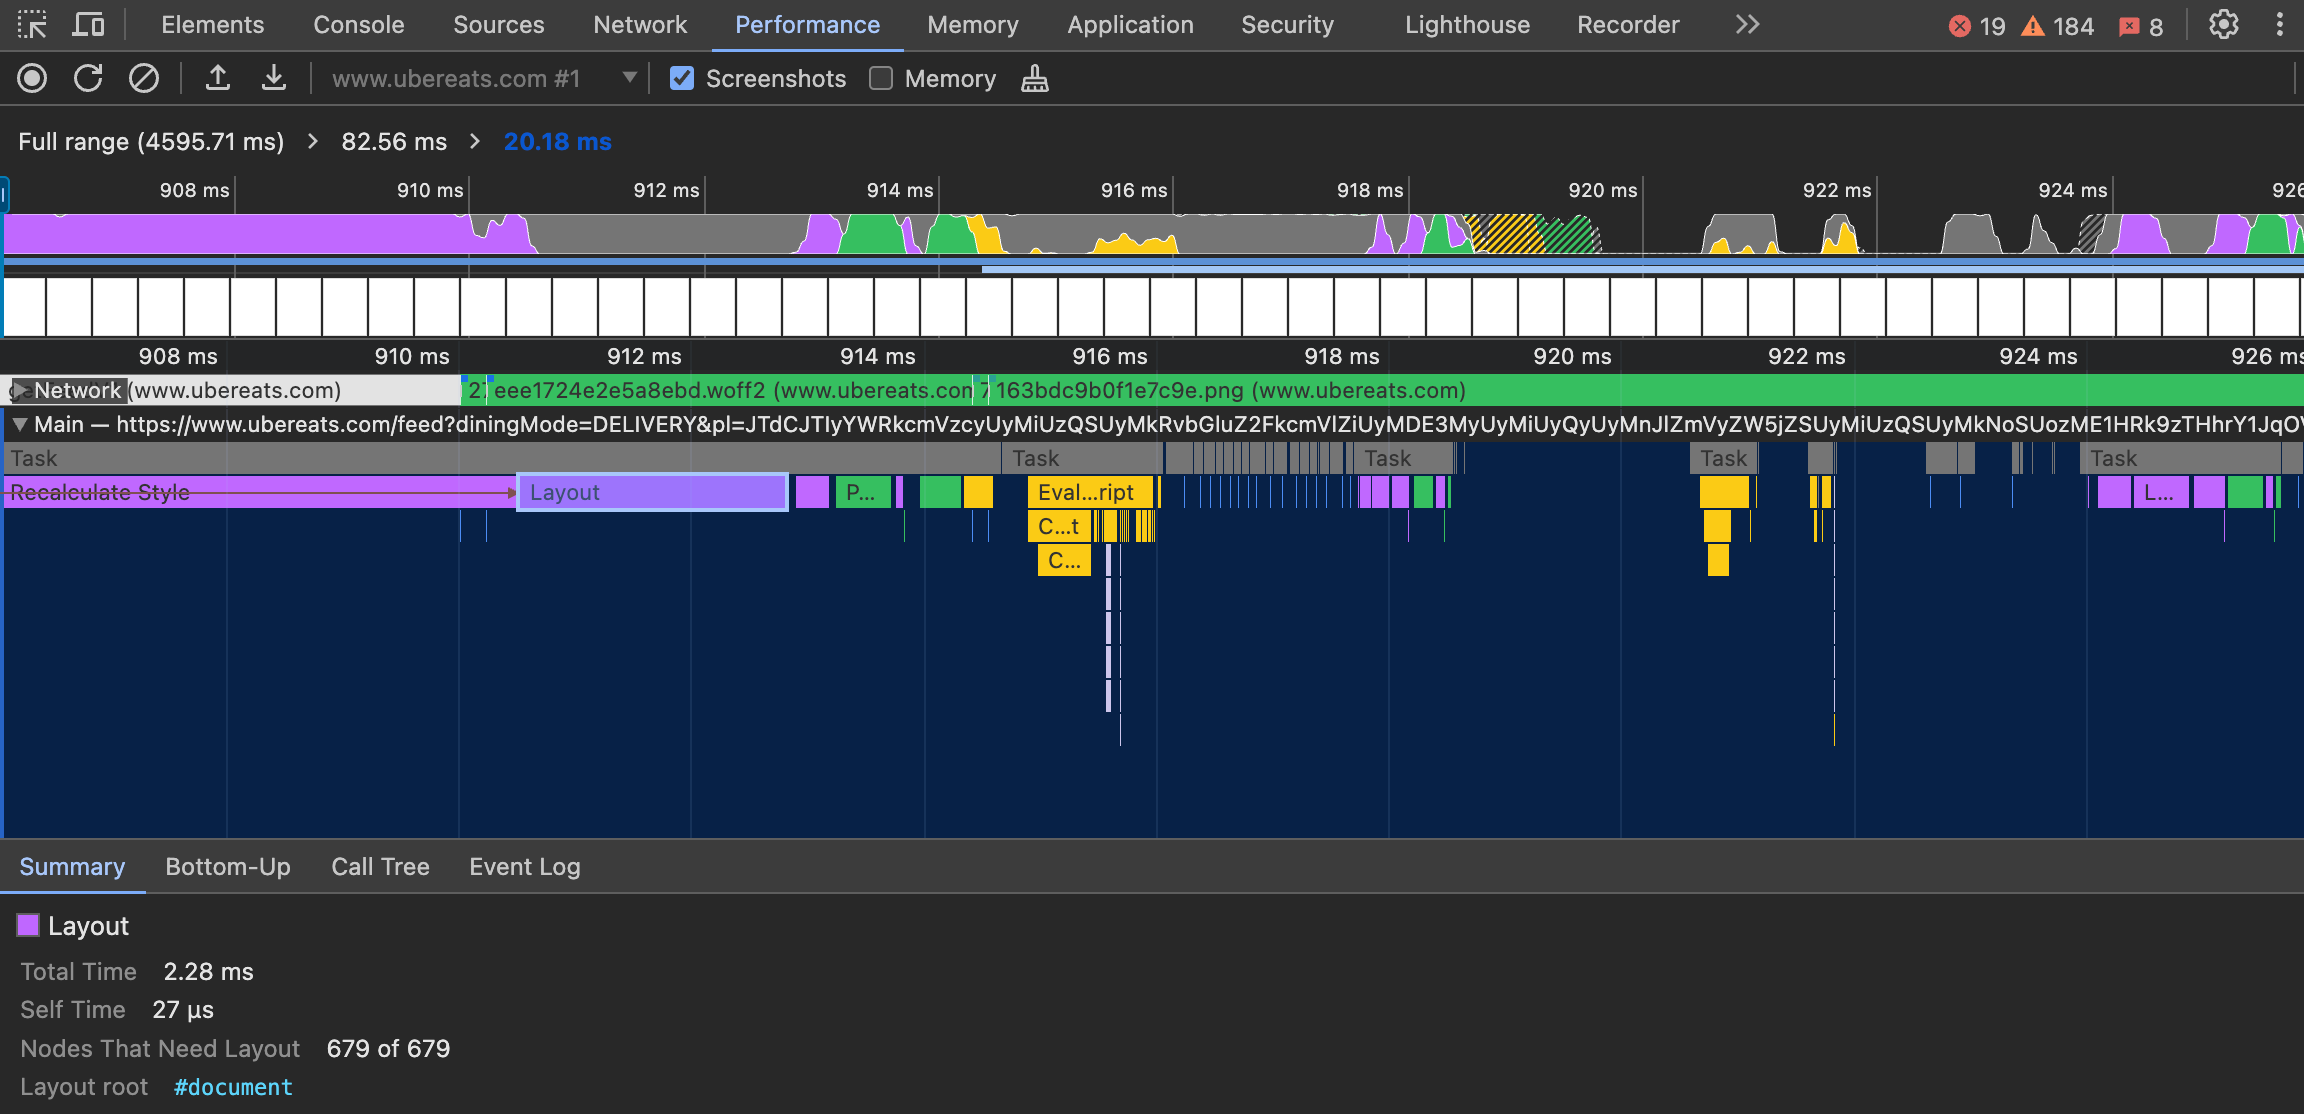Click the purple Layout color swatch
2304x1114 pixels.
(28, 925)
